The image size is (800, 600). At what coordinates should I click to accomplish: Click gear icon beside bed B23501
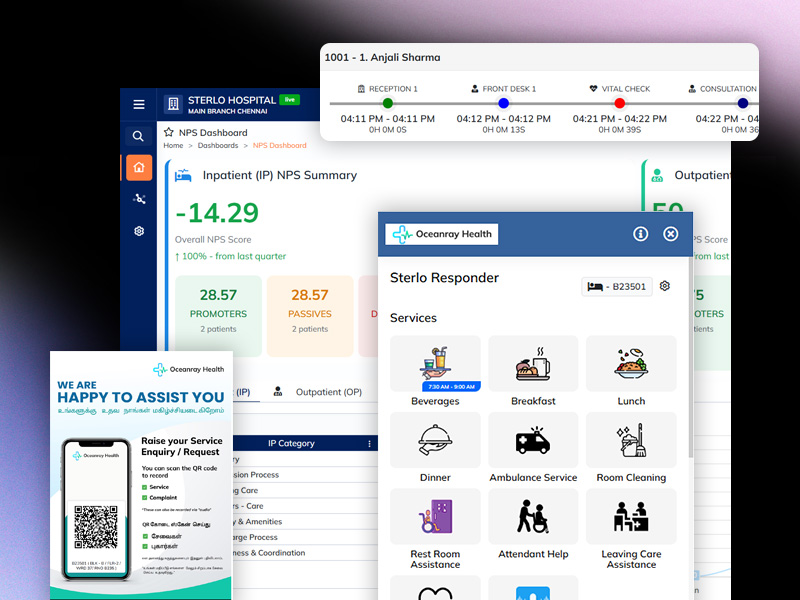click(665, 286)
